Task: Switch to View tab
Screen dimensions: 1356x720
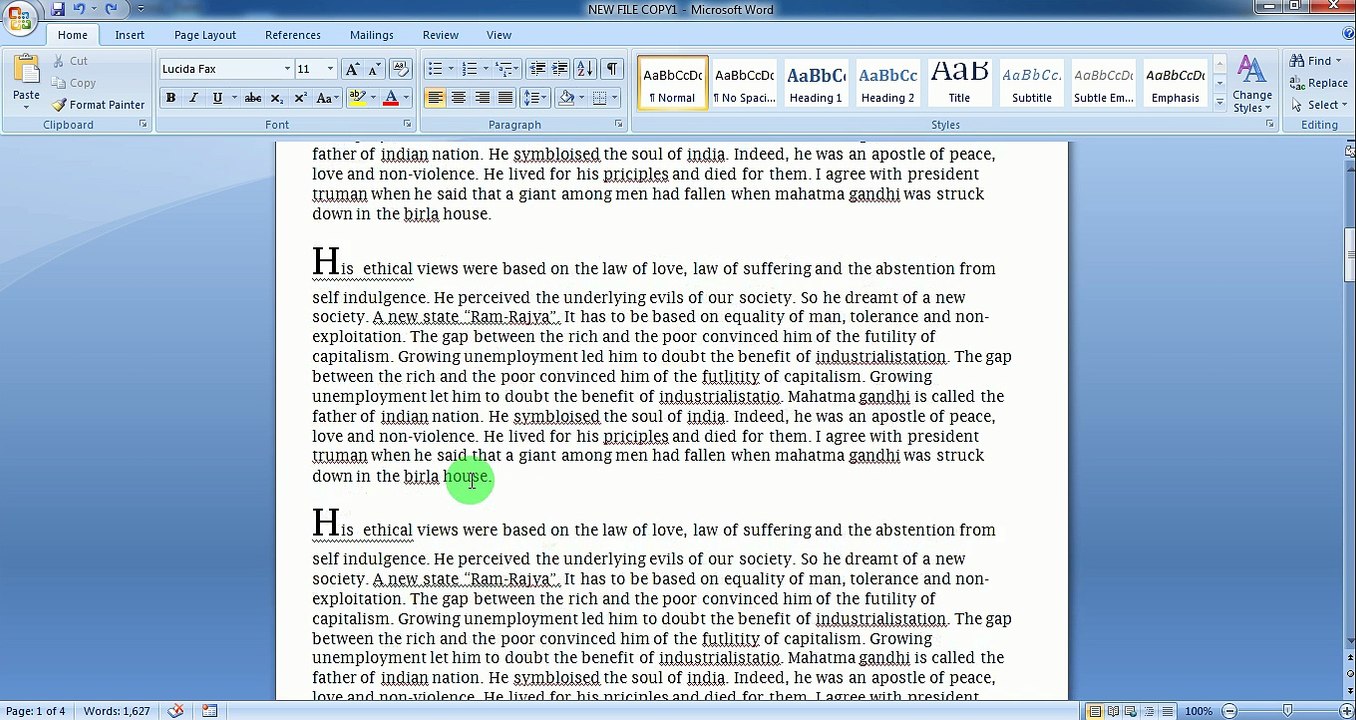Action: point(499,35)
